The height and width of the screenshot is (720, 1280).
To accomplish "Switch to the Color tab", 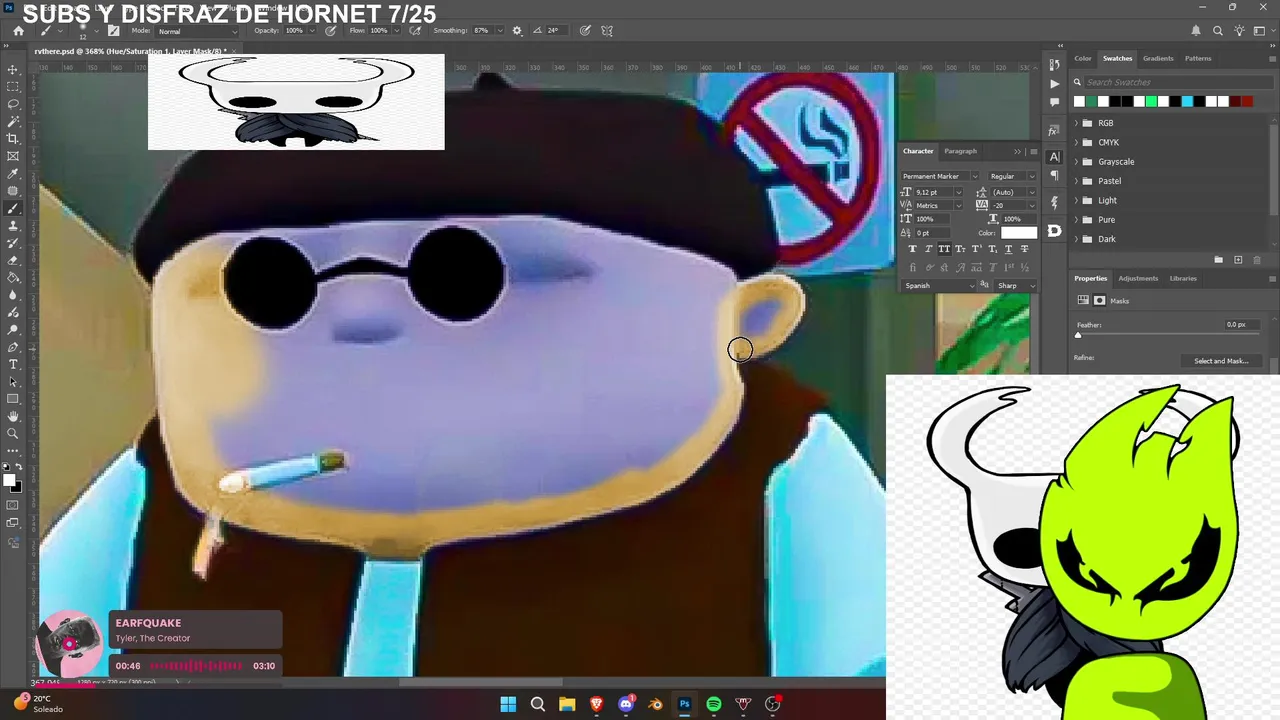I will 1083,58.
